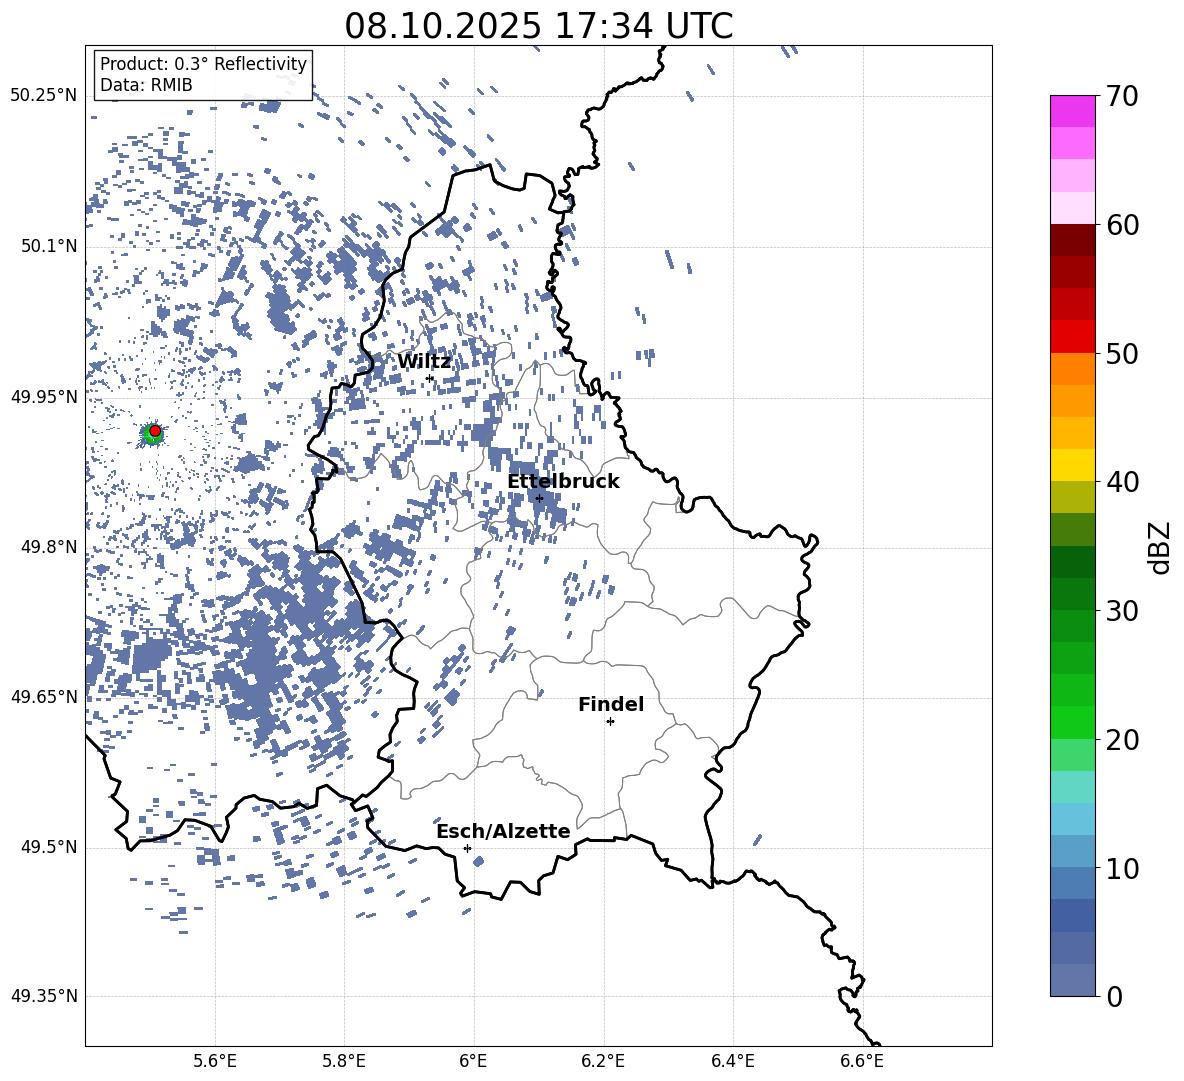Click the 49.65°N latitude label
The width and height of the screenshot is (1184, 1081).
coord(44,696)
